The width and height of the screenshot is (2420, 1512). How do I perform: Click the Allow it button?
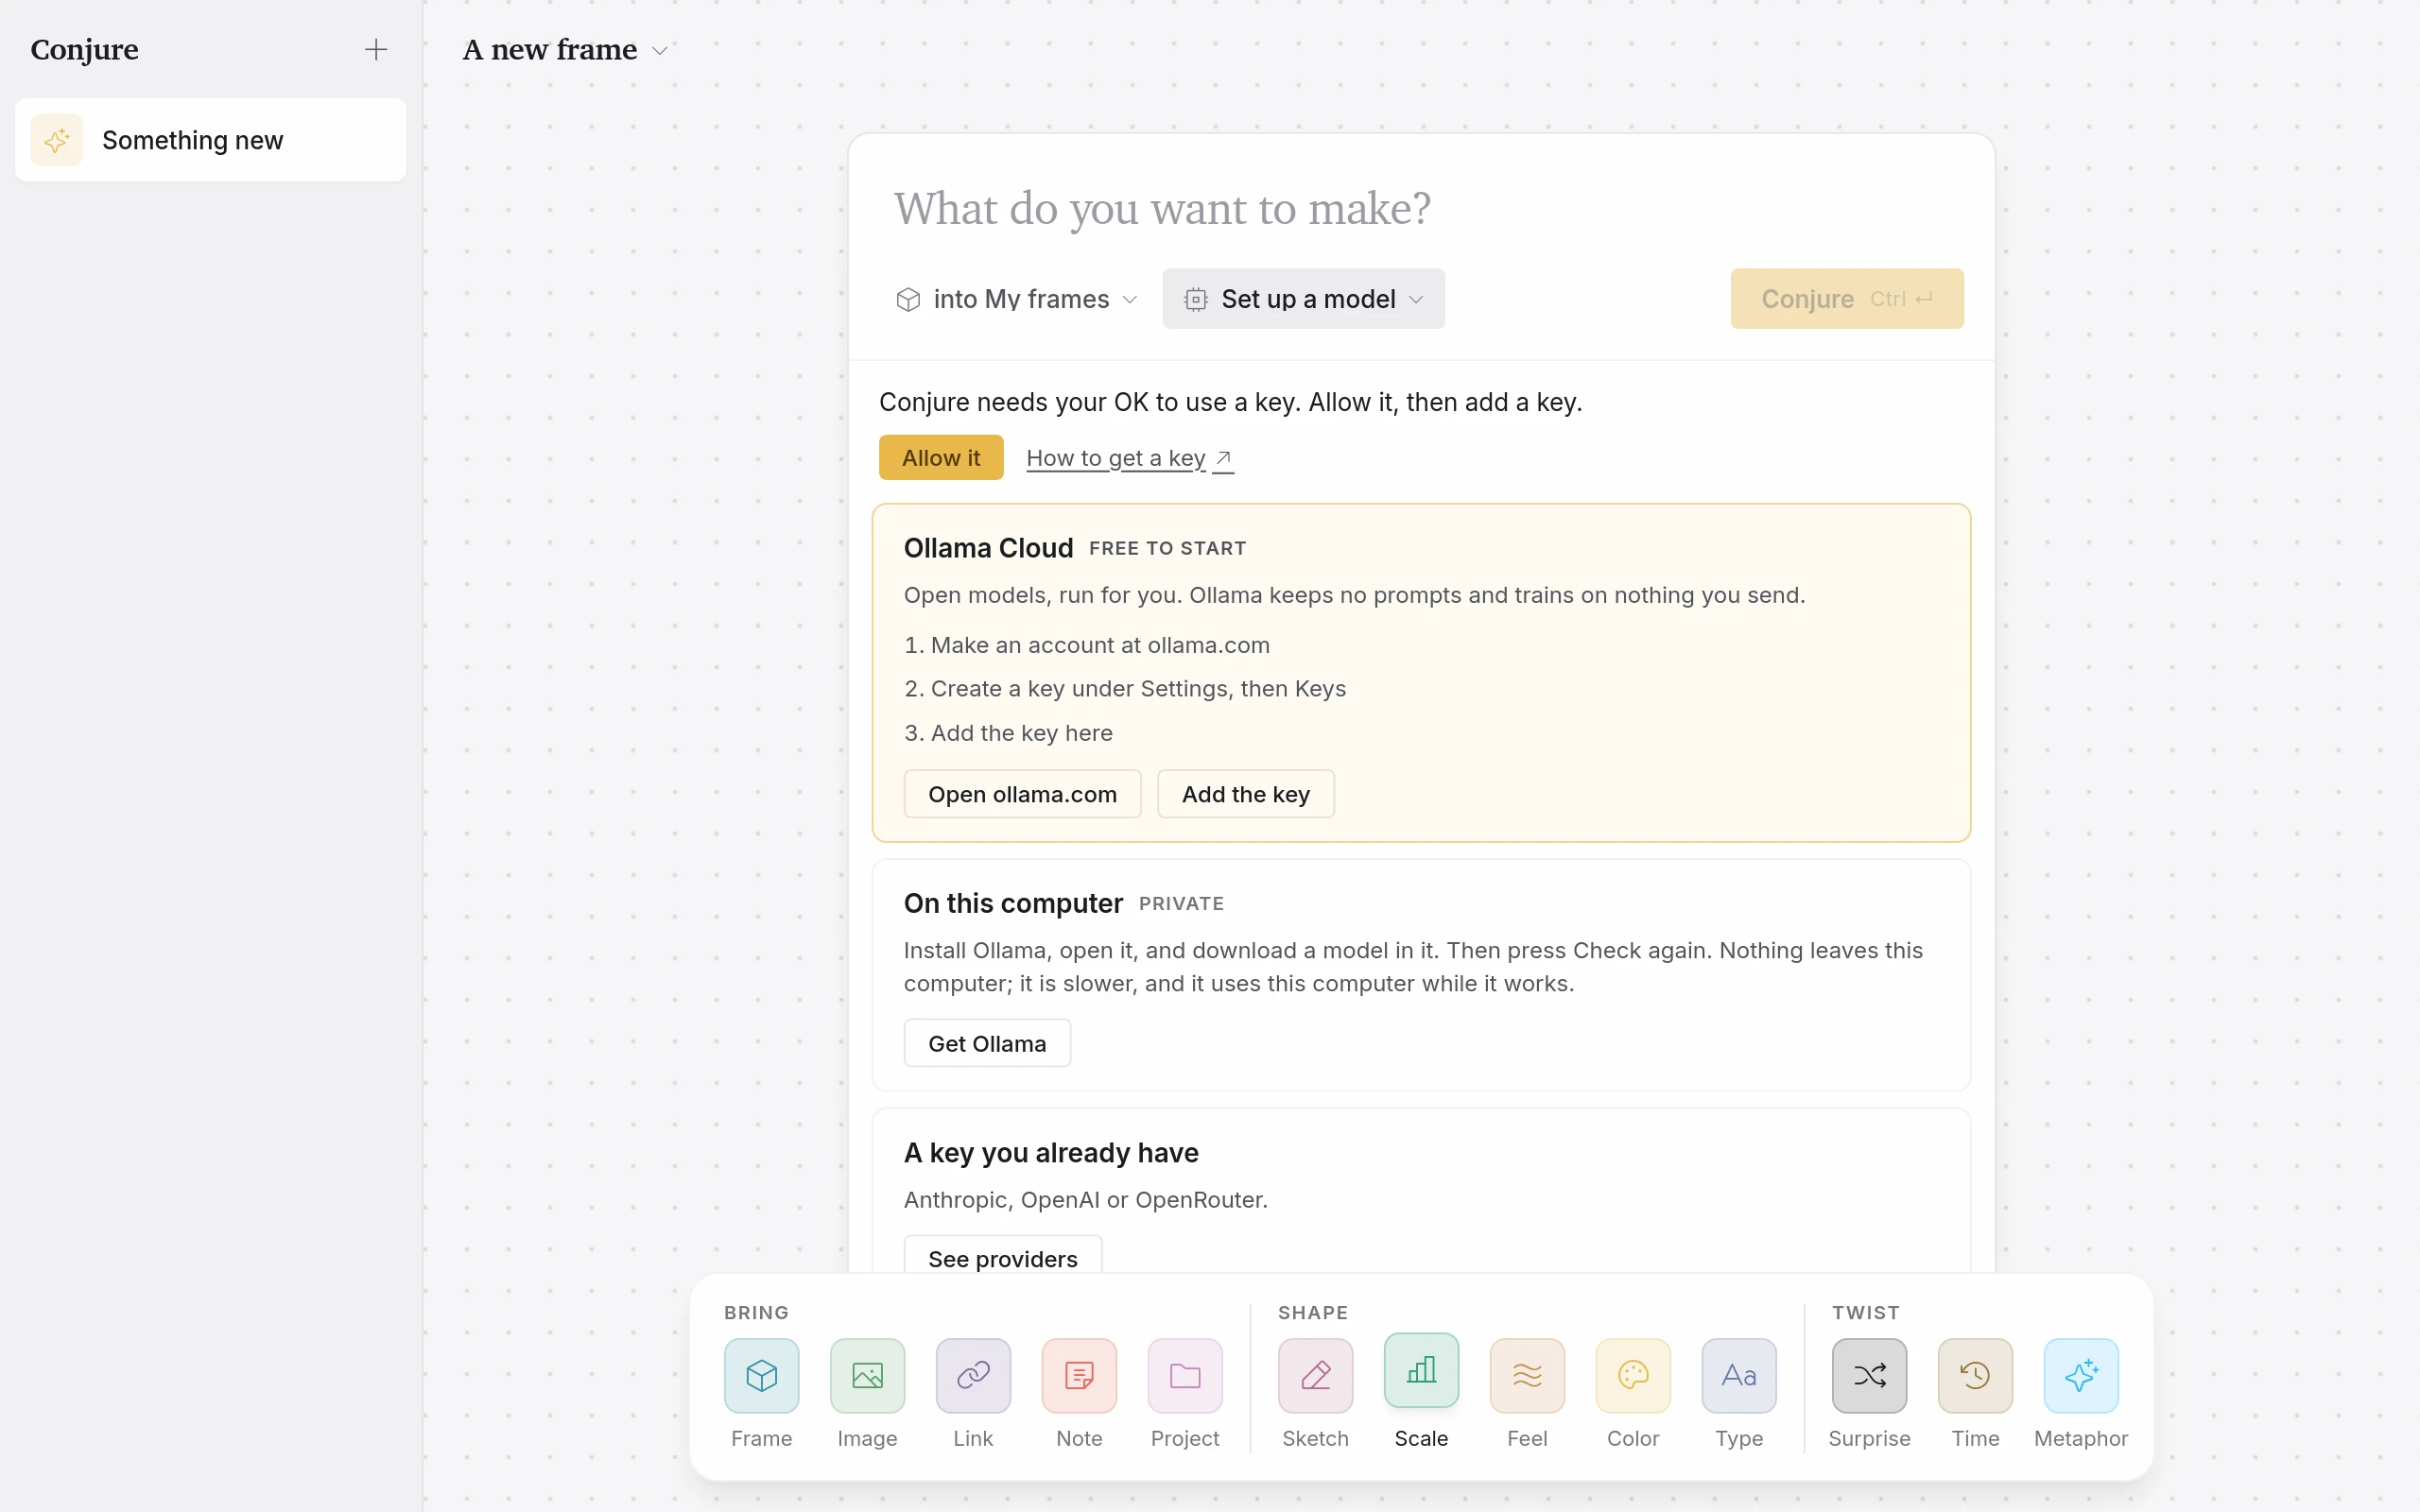941,458
